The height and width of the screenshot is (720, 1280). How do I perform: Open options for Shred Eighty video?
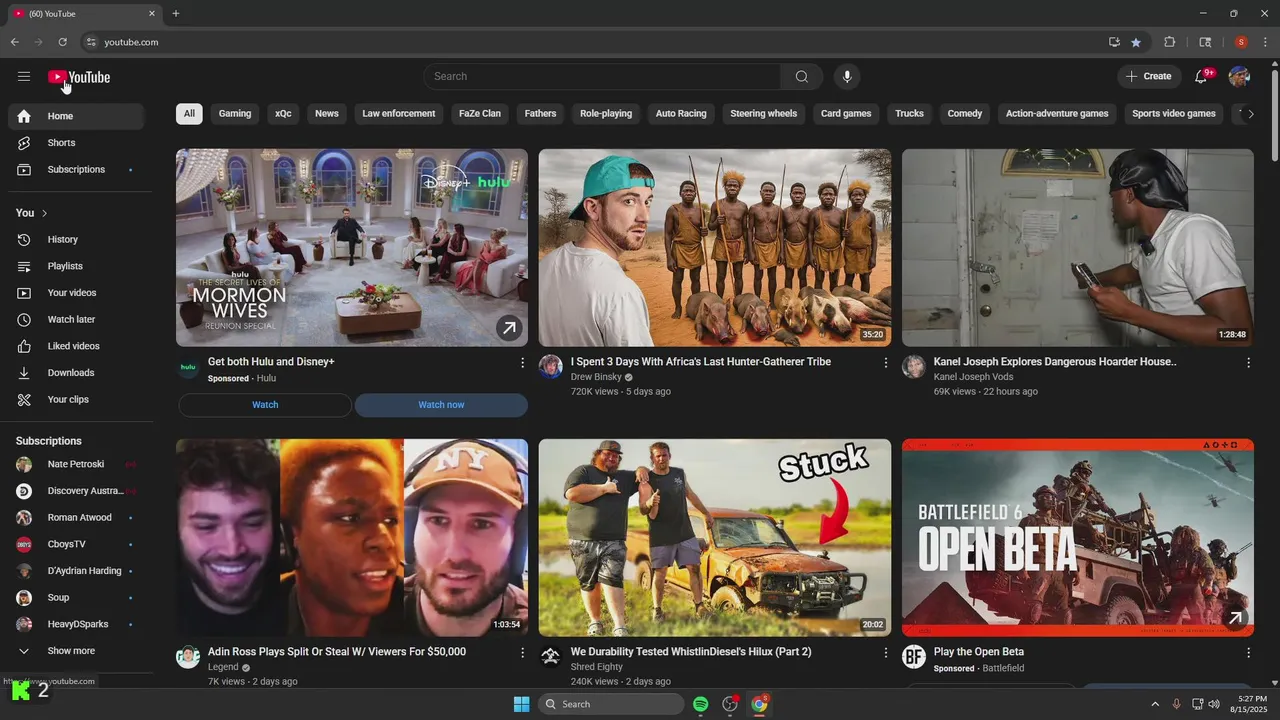885,653
